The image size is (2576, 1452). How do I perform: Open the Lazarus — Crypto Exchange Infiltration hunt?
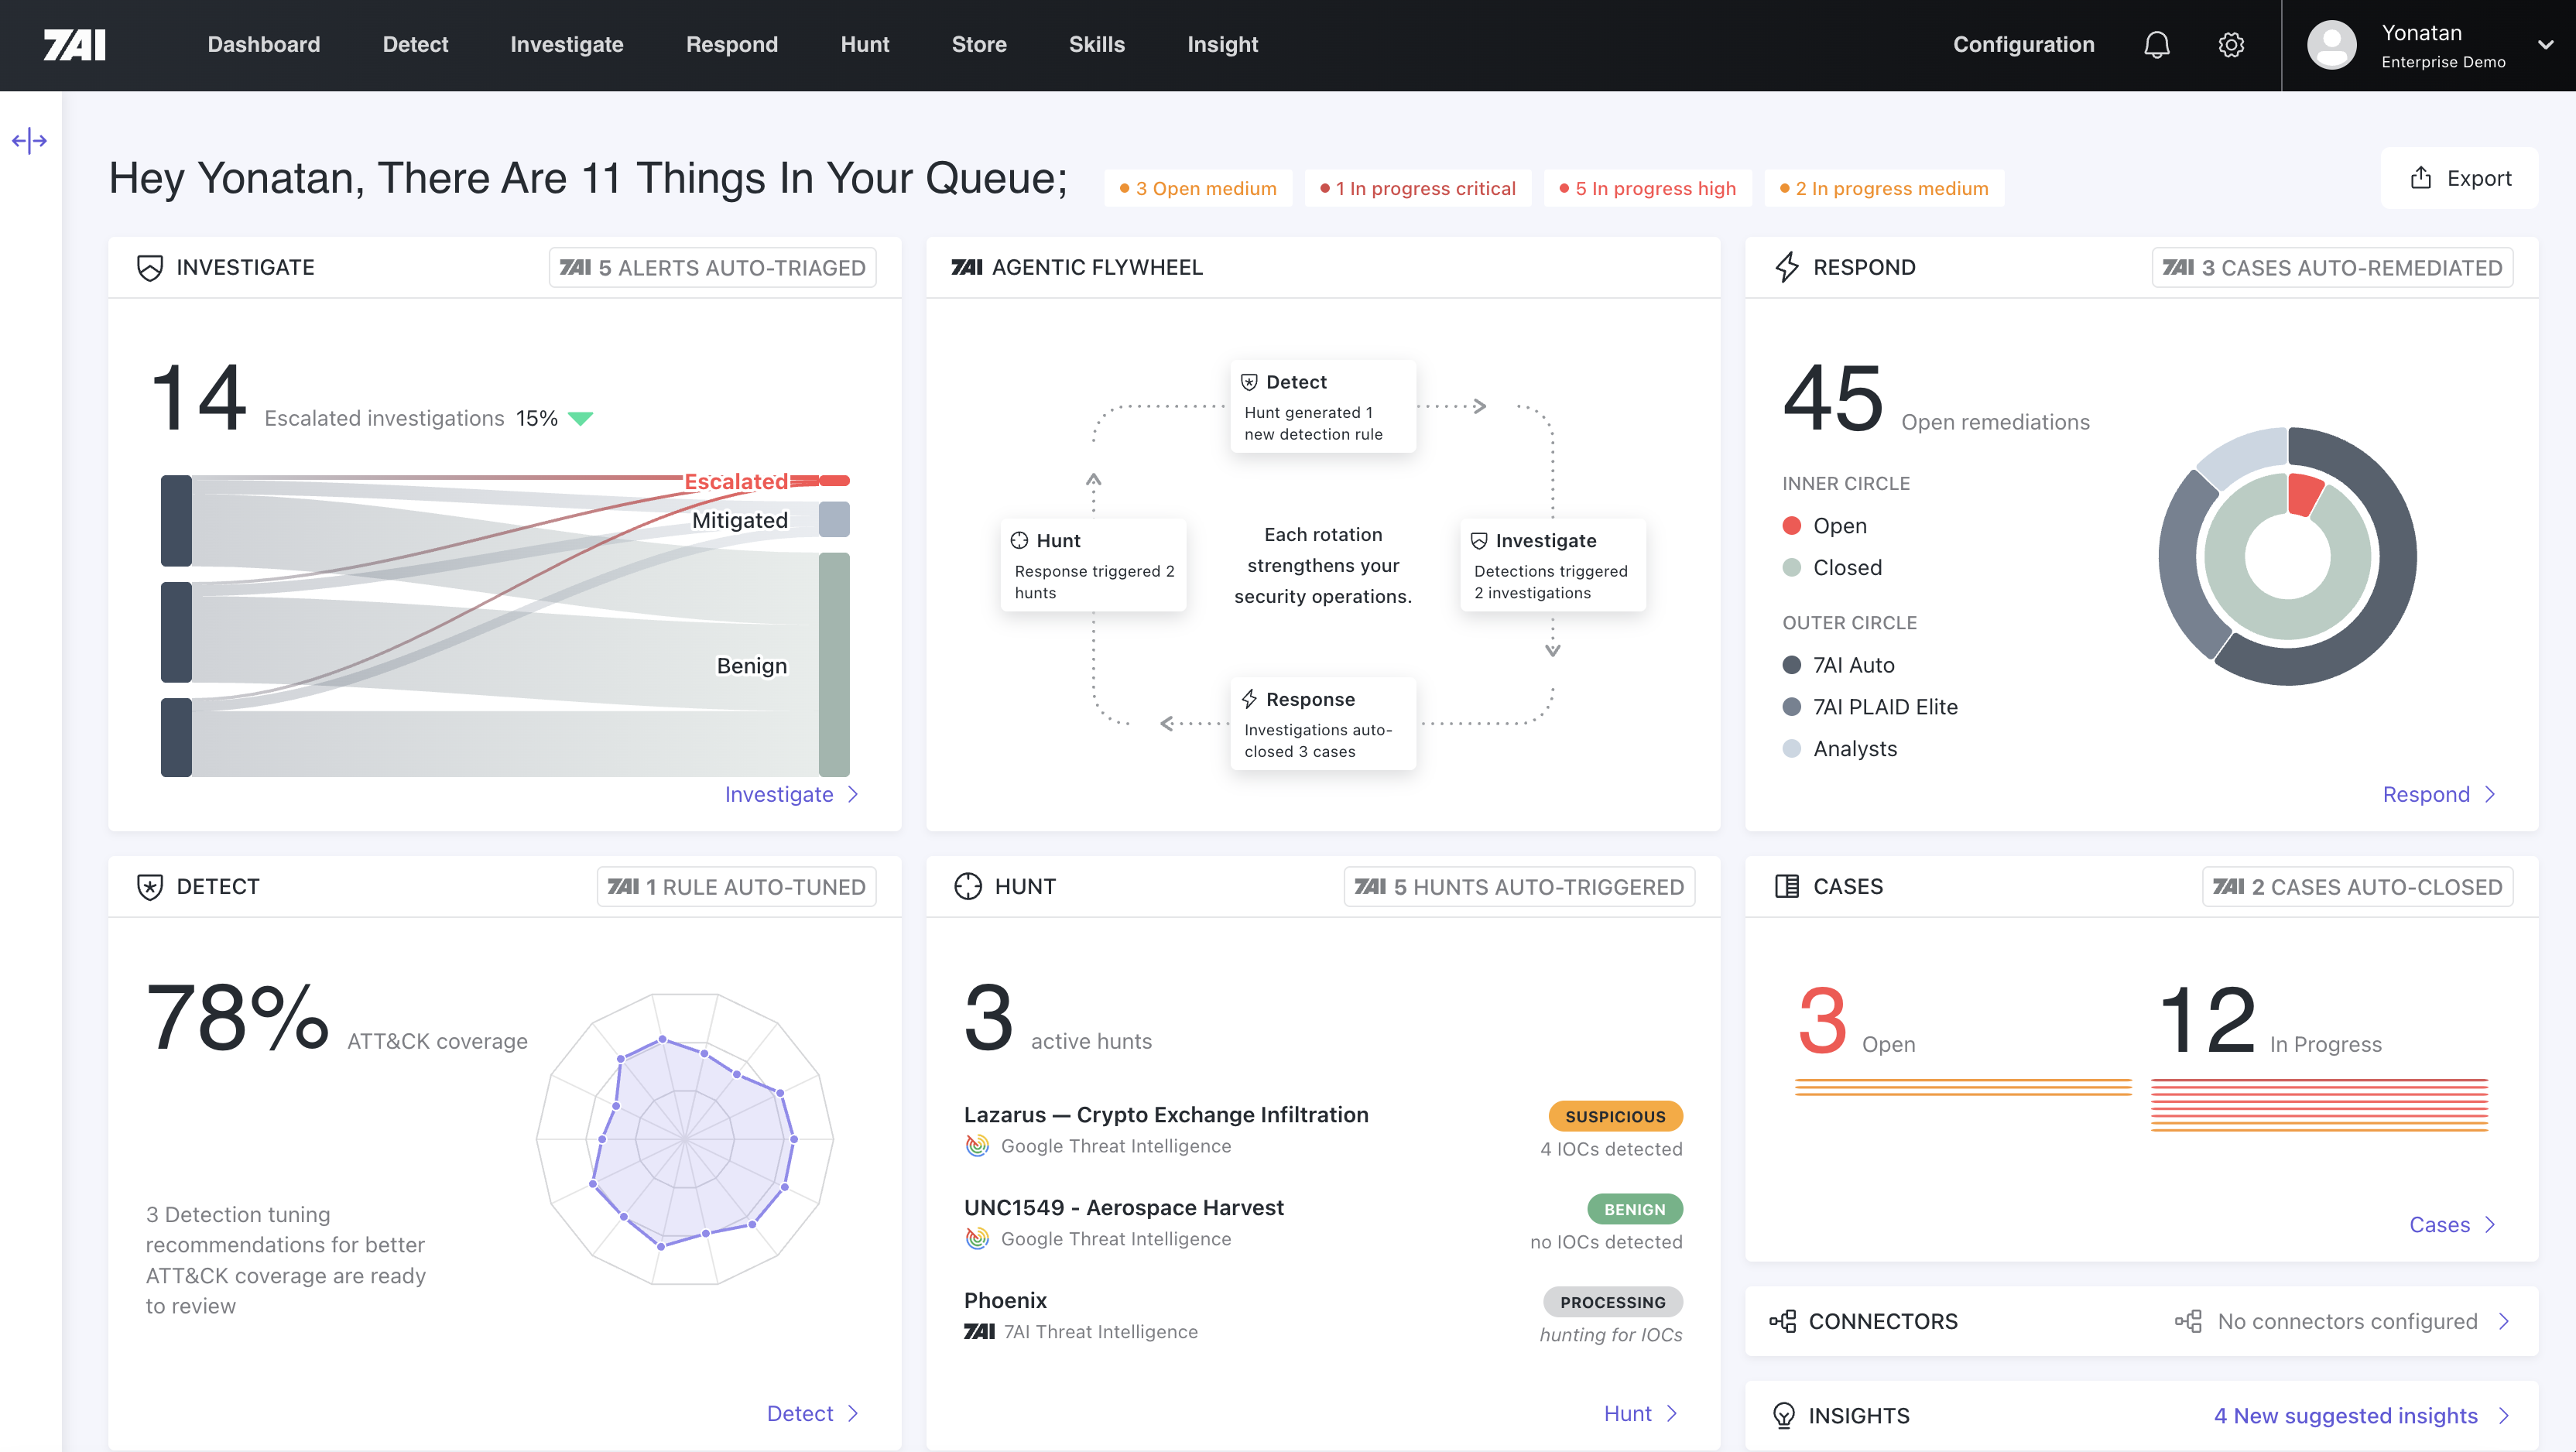pos(1166,1114)
